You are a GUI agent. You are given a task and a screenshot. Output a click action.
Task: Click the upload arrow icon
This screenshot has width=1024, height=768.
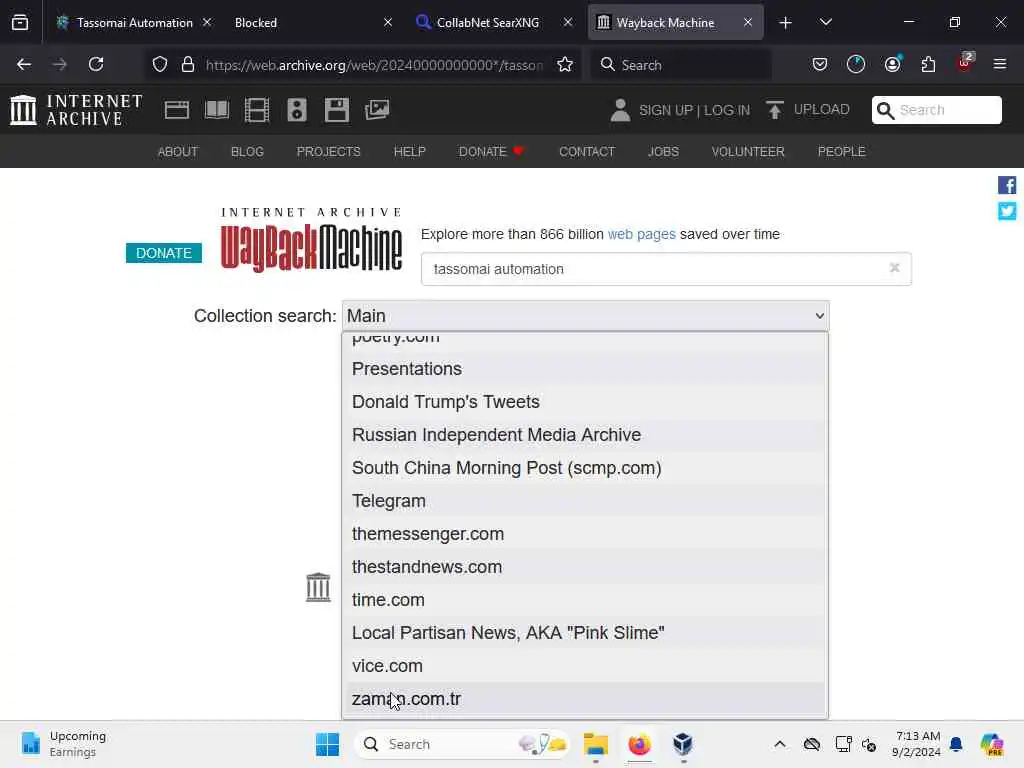[x=775, y=110]
